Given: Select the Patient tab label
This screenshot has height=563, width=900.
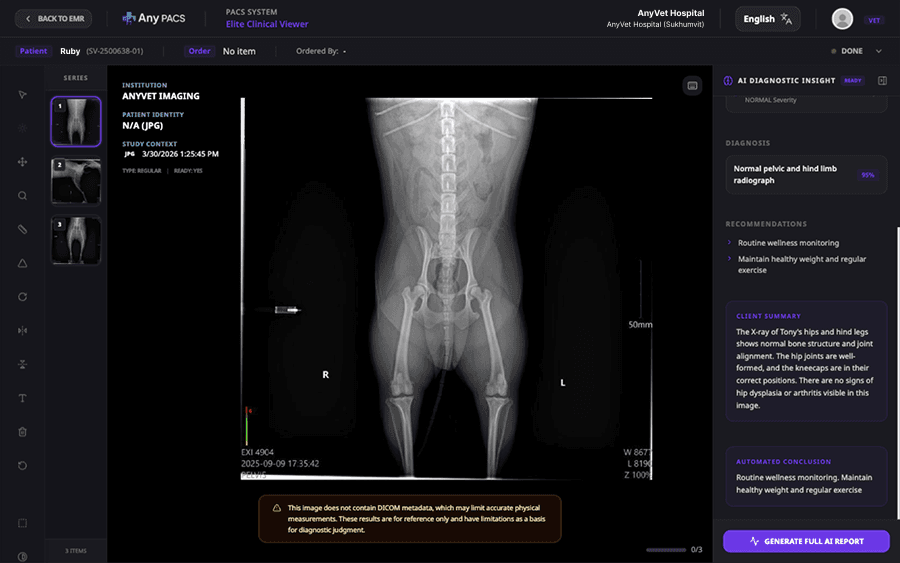Looking at the screenshot, I should tap(34, 51).
